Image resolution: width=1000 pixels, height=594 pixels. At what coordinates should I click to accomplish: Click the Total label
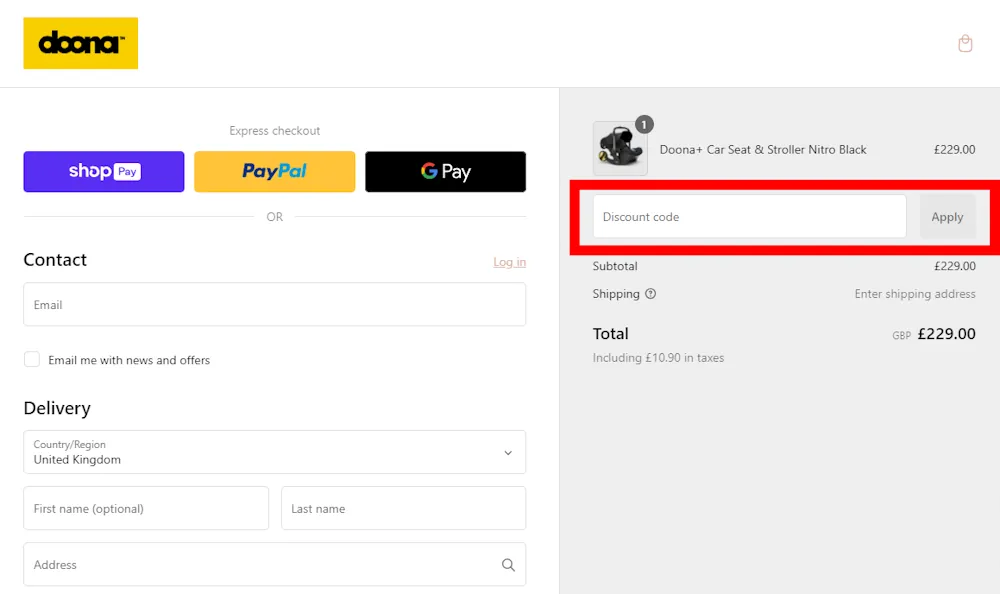(x=610, y=334)
